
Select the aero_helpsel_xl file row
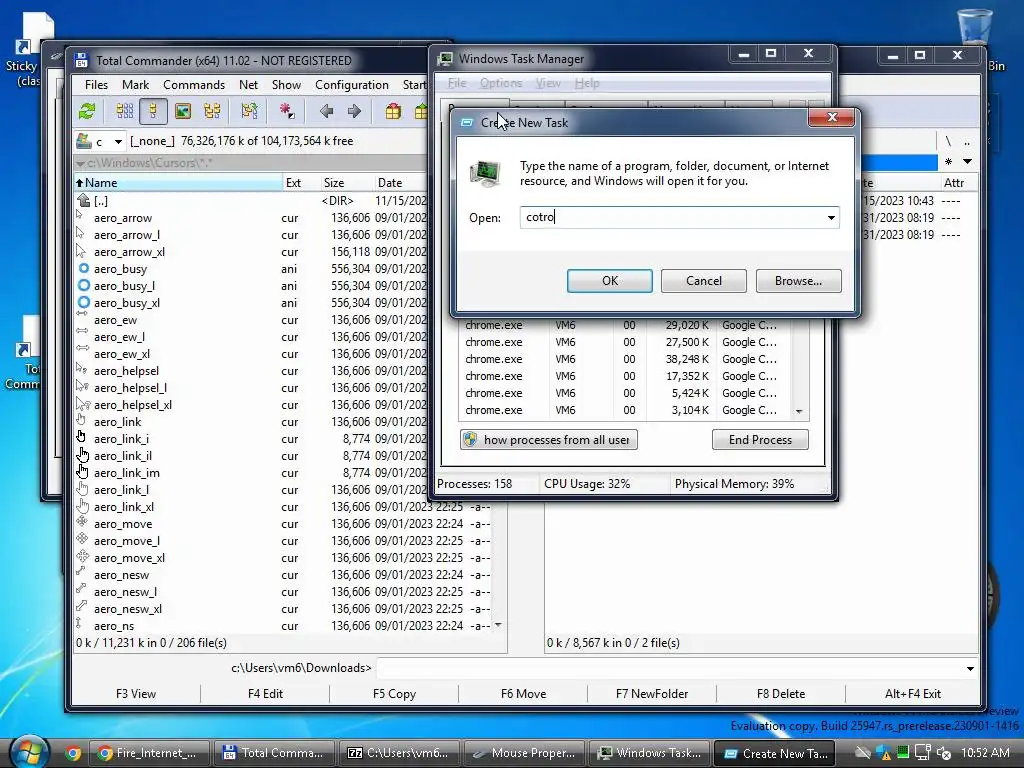pyautogui.click(x=251, y=405)
